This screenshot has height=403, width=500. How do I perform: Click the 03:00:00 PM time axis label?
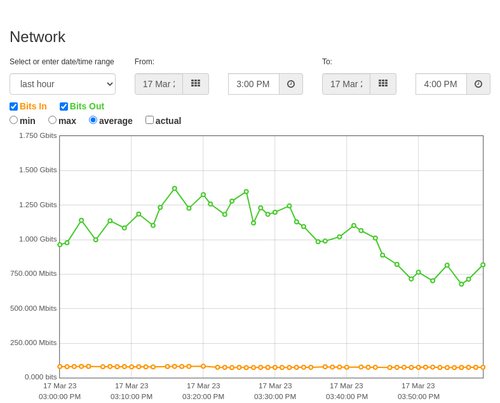coord(60,397)
